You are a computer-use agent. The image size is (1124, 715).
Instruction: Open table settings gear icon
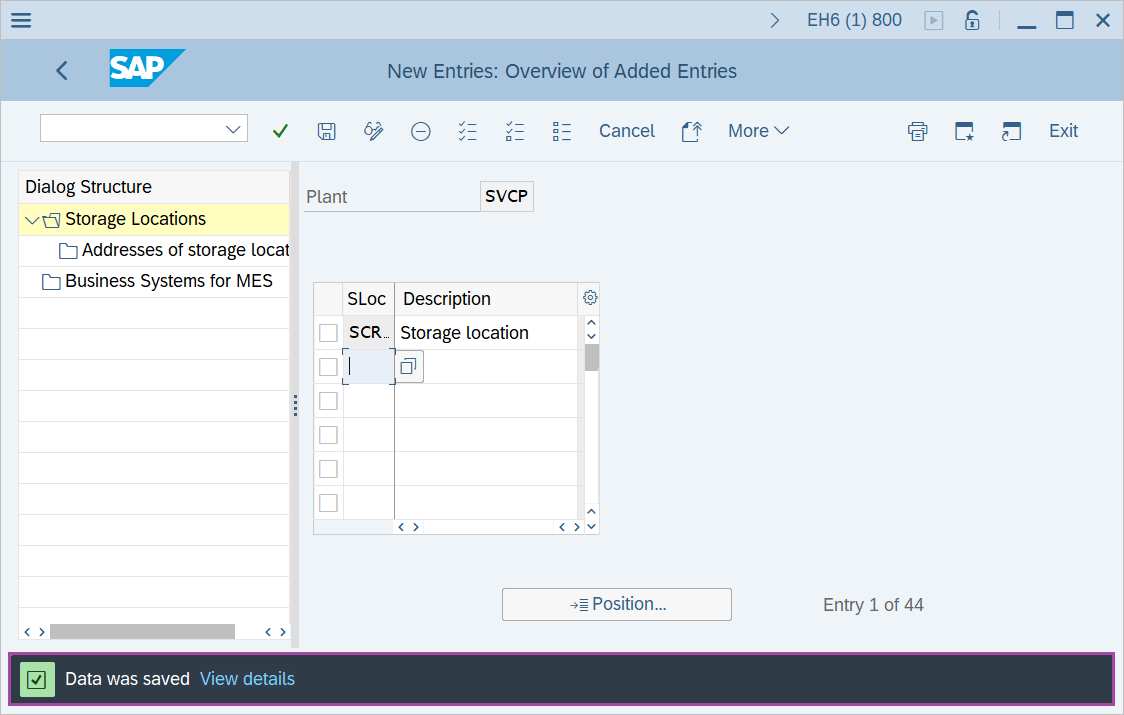click(x=590, y=298)
